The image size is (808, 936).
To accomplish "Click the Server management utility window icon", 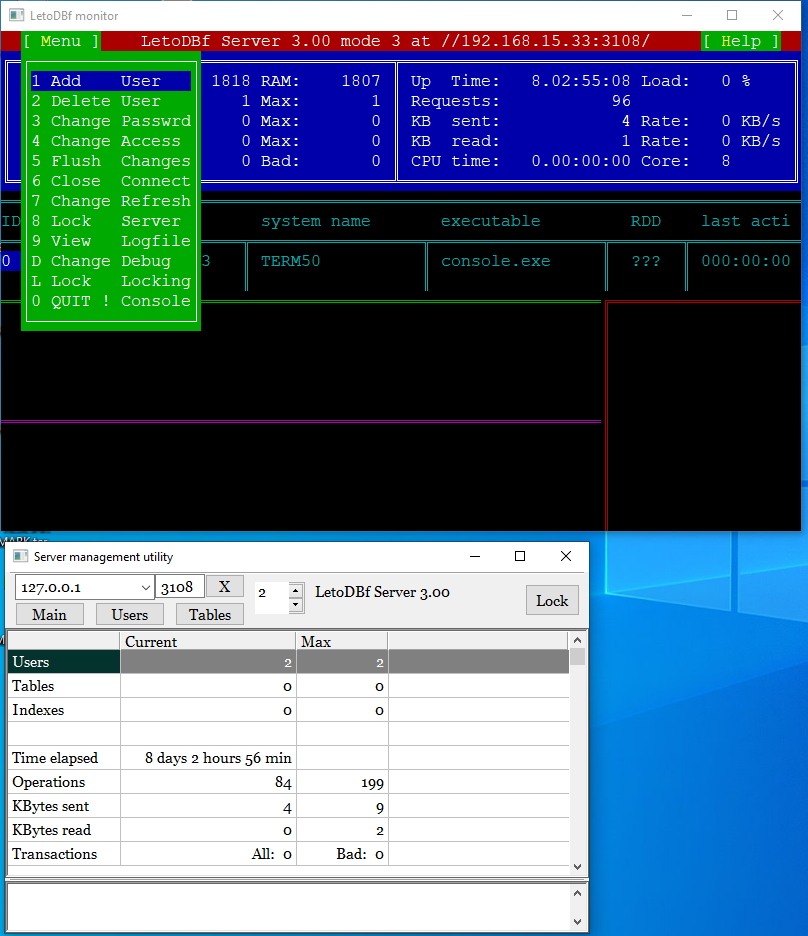I will click(19, 557).
